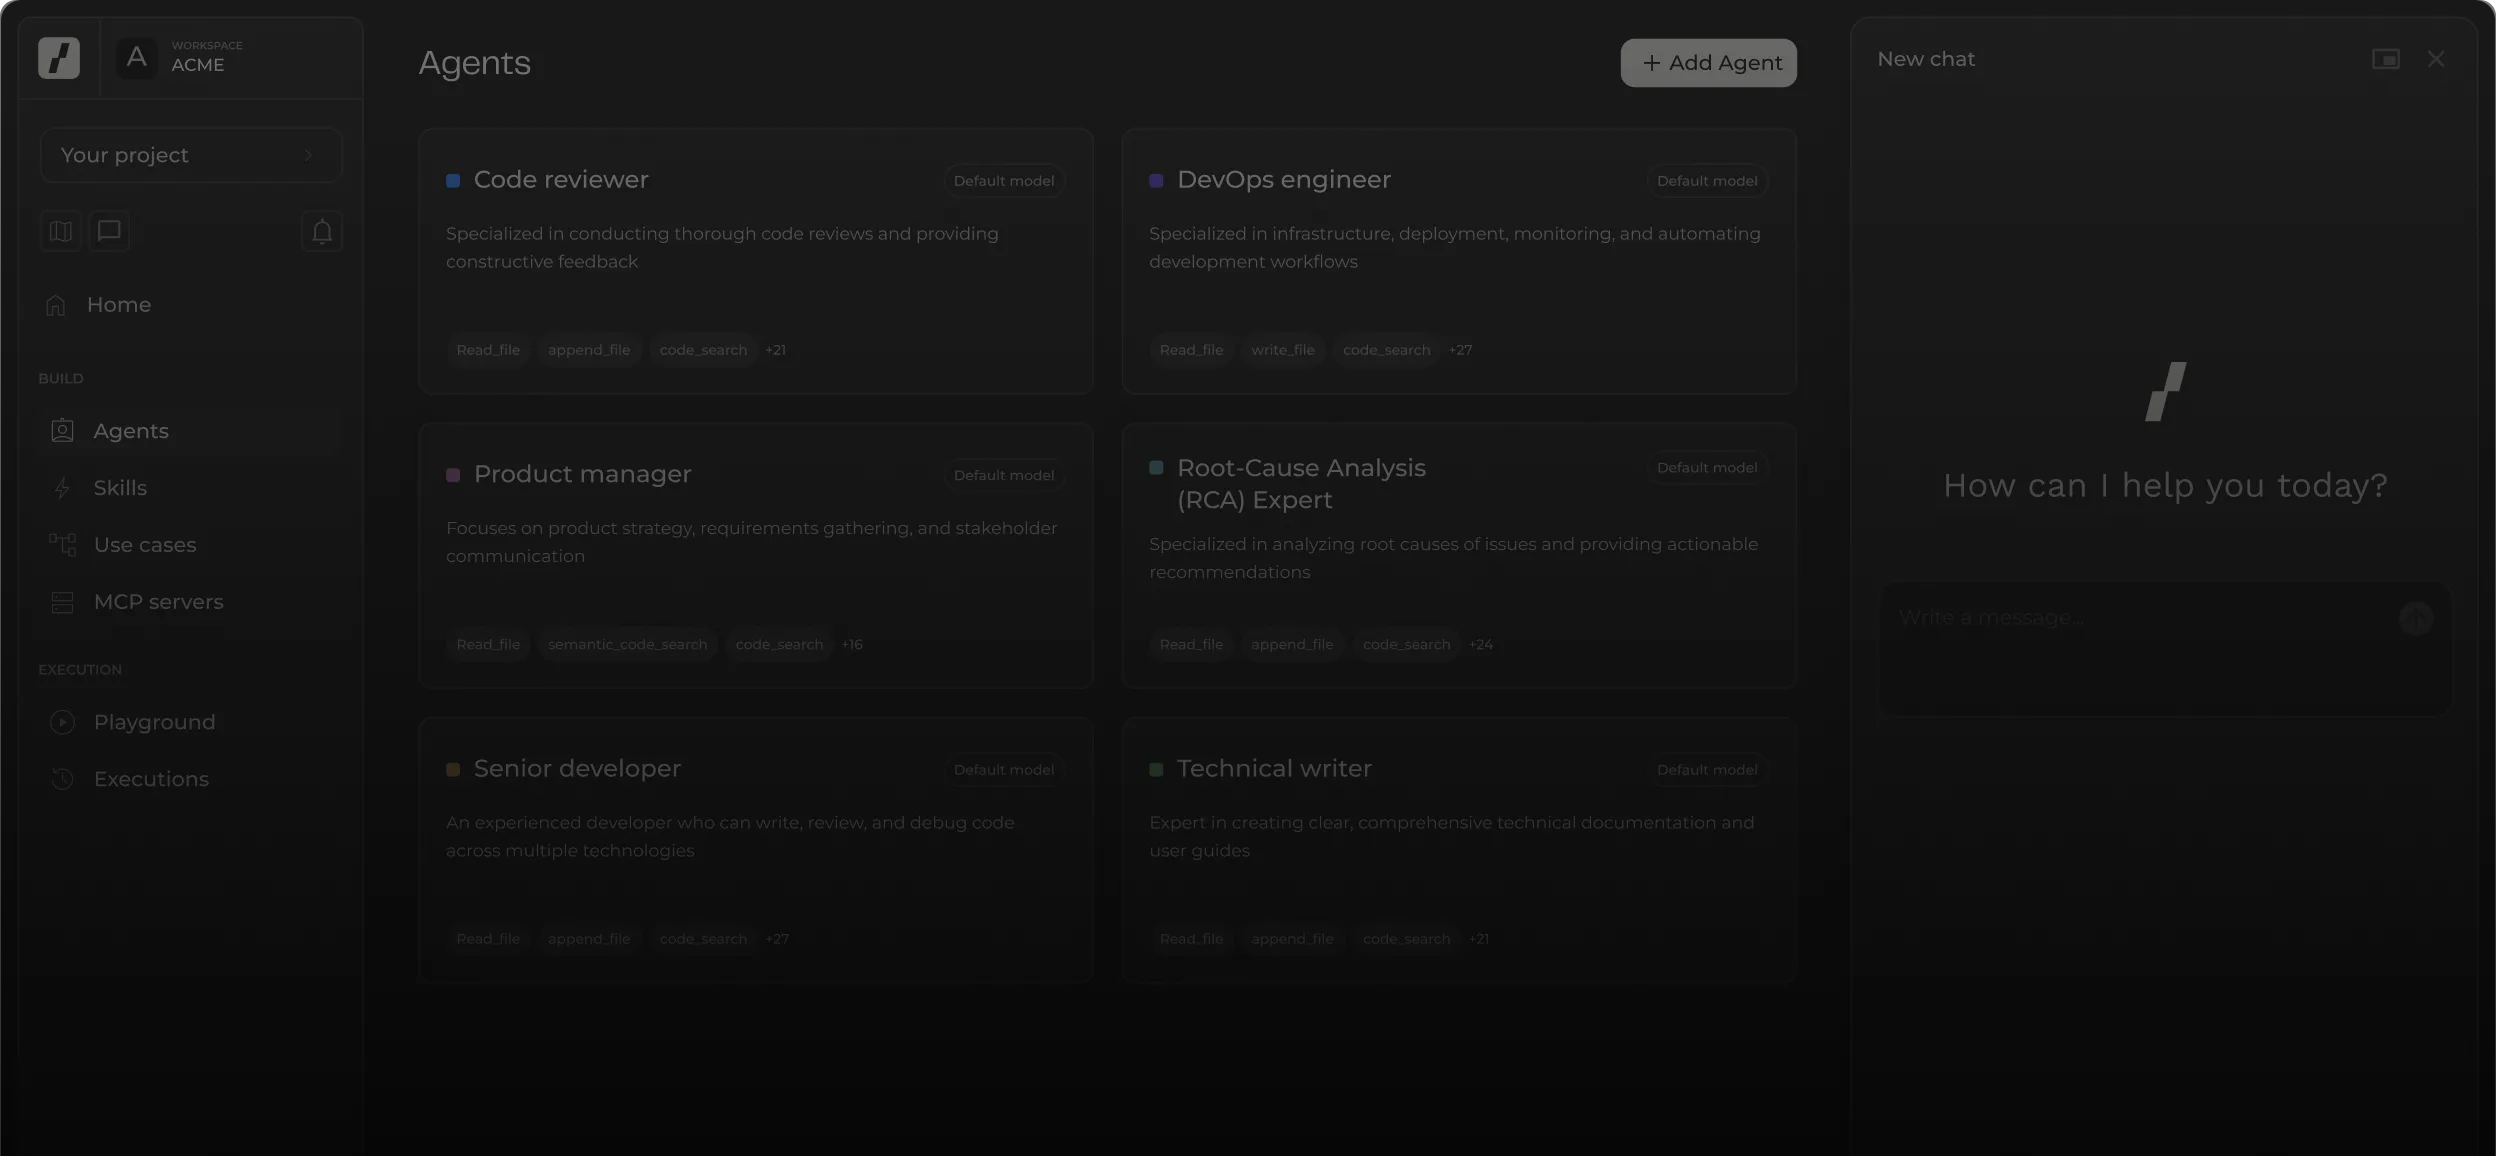Click the +24 tools count on Root-Cause Analysis
Screen dimensions: 2496x1156
coord(1481,645)
